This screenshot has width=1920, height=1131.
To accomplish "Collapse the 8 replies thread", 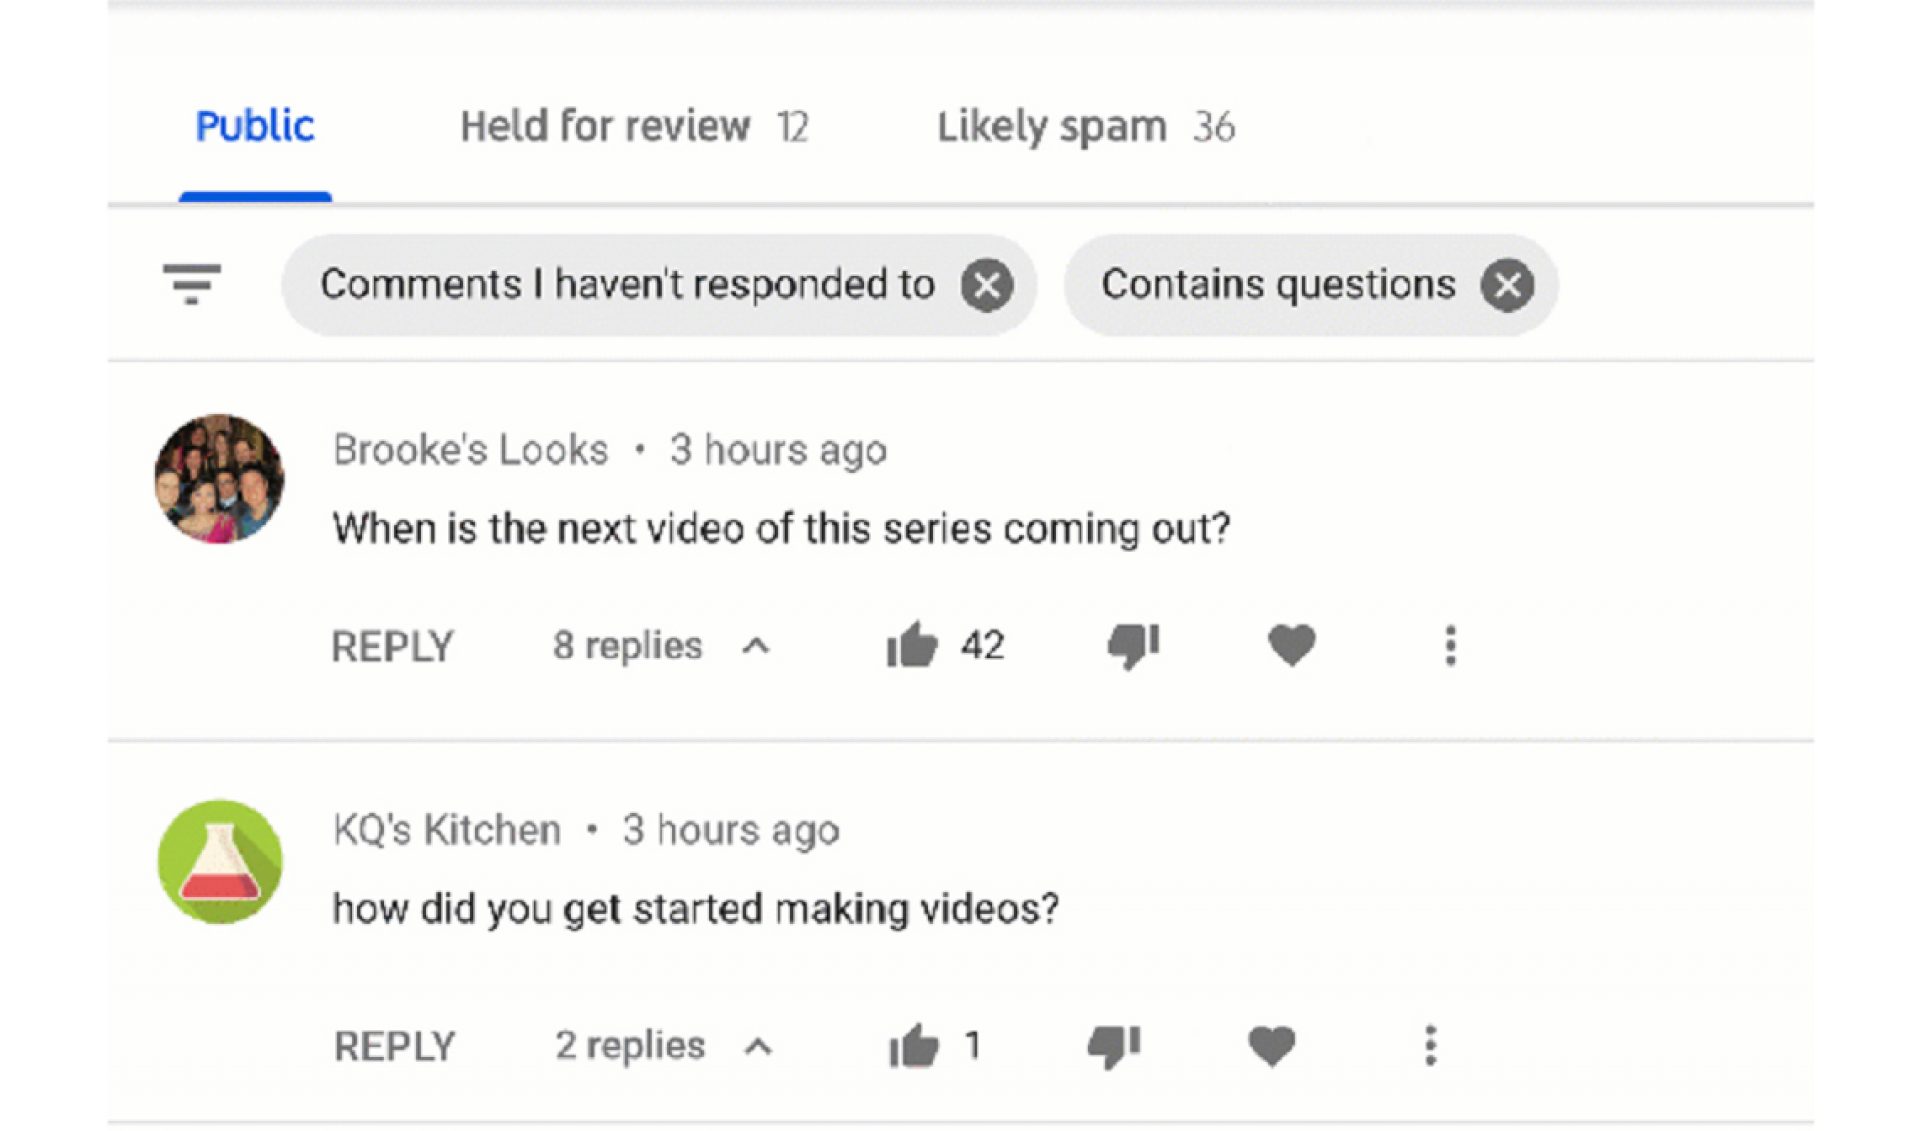I will [757, 645].
